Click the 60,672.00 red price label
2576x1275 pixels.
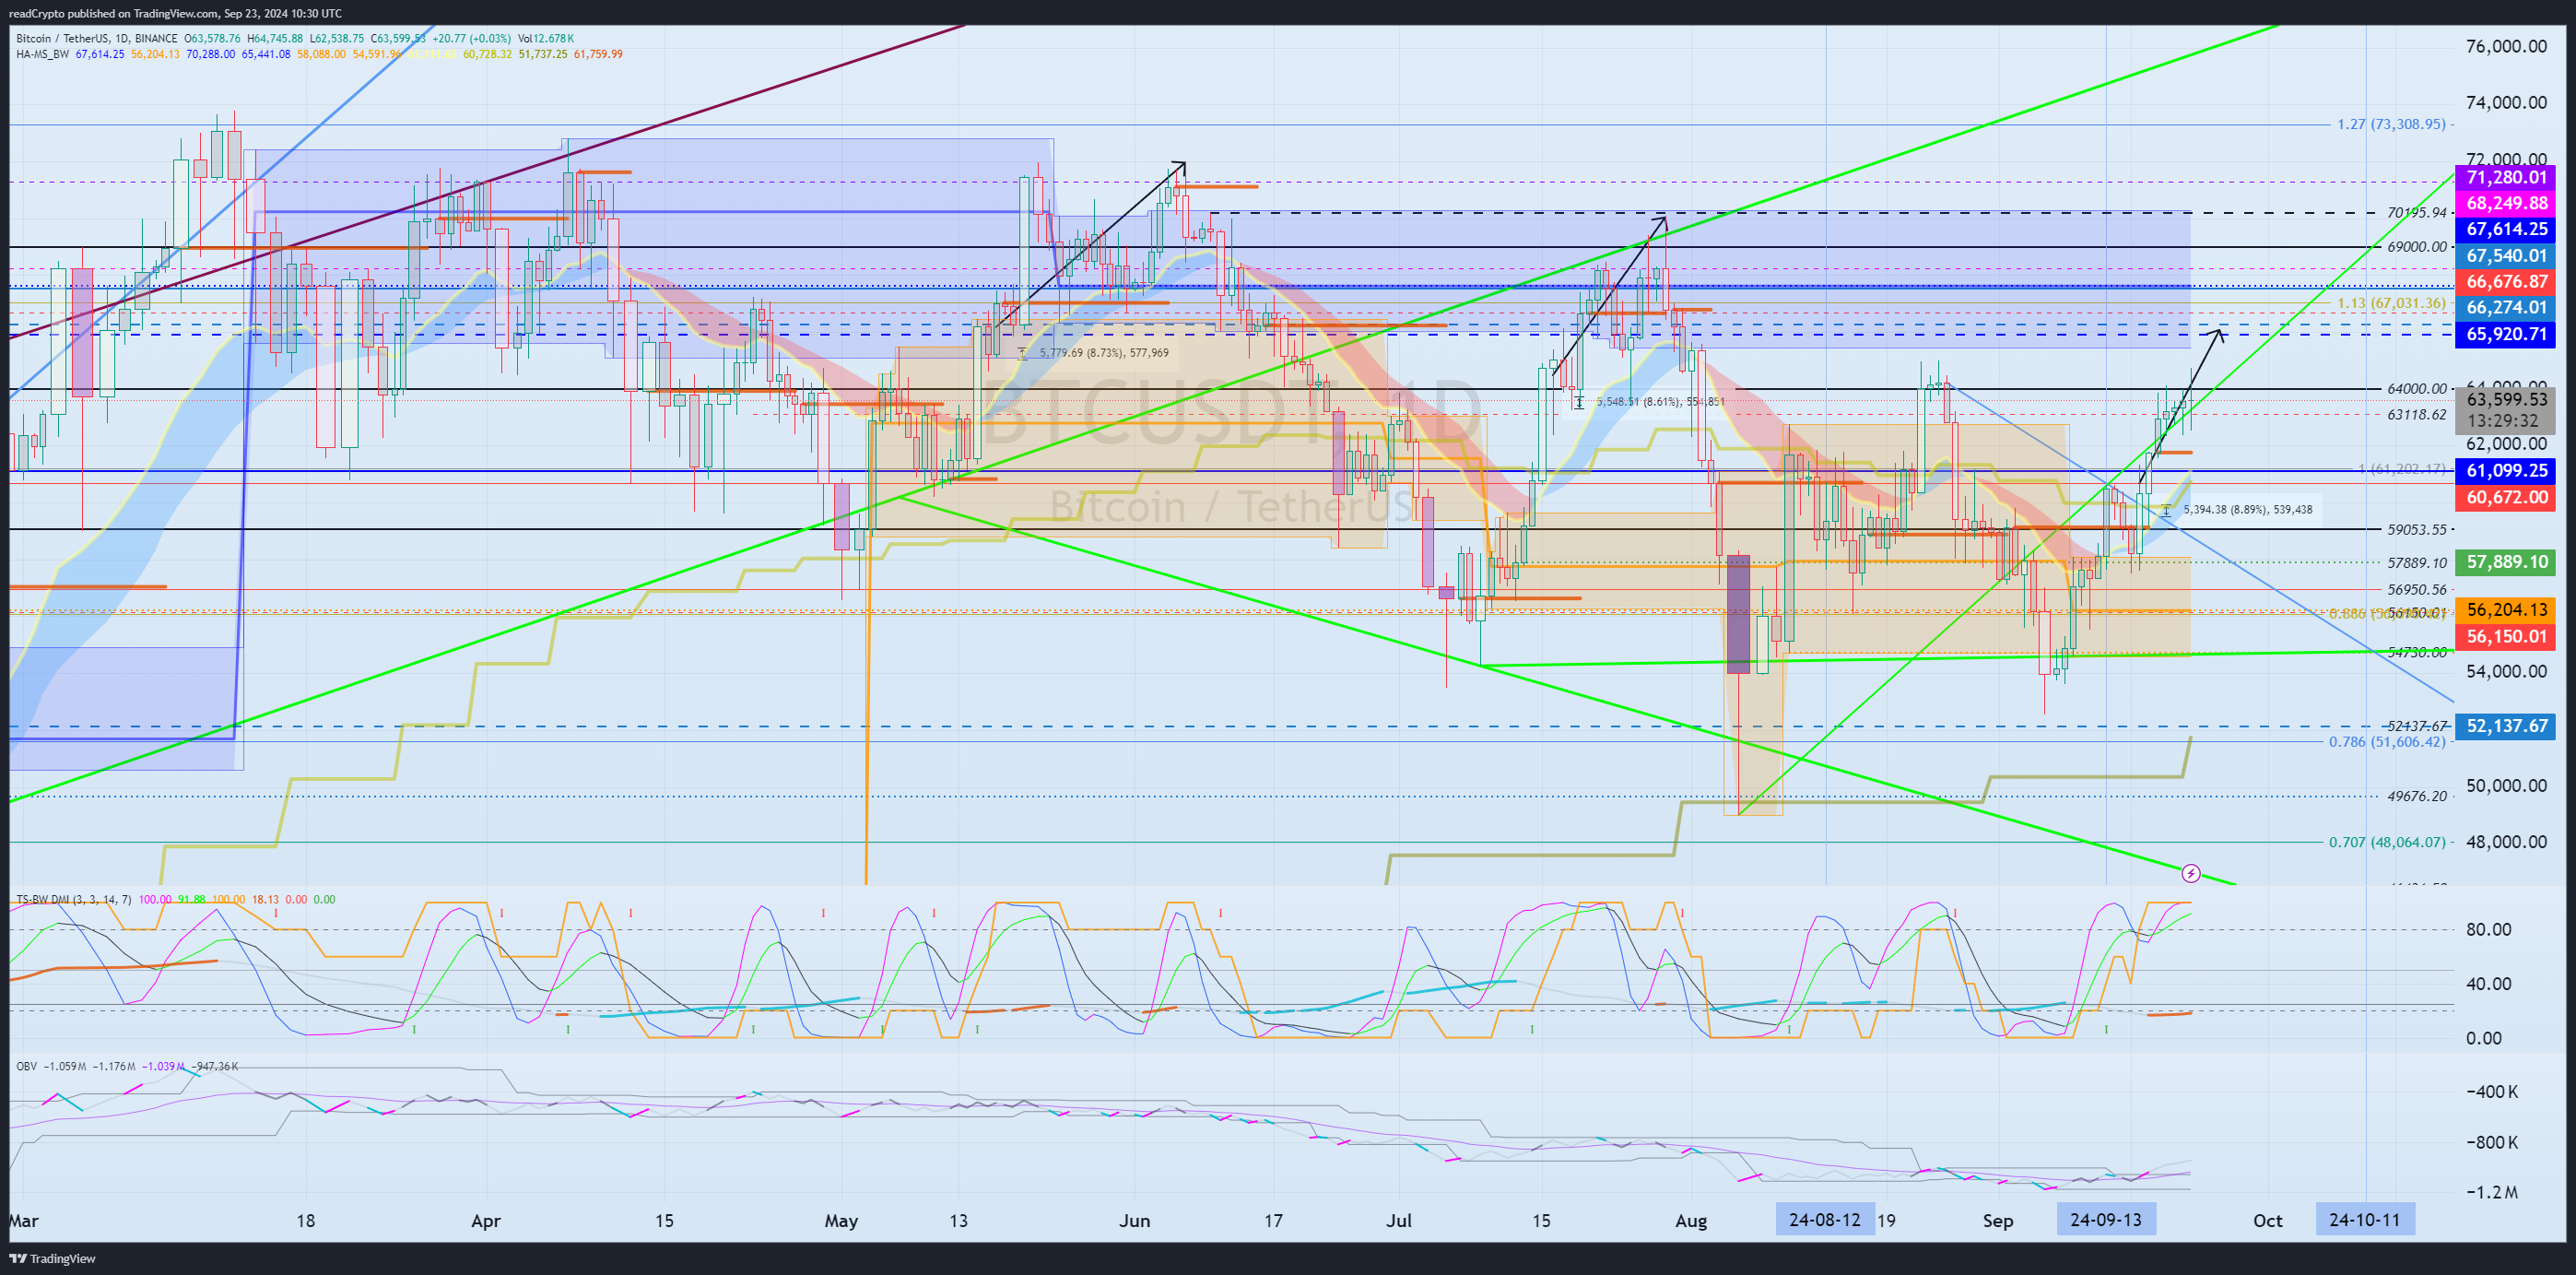(2505, 497)
